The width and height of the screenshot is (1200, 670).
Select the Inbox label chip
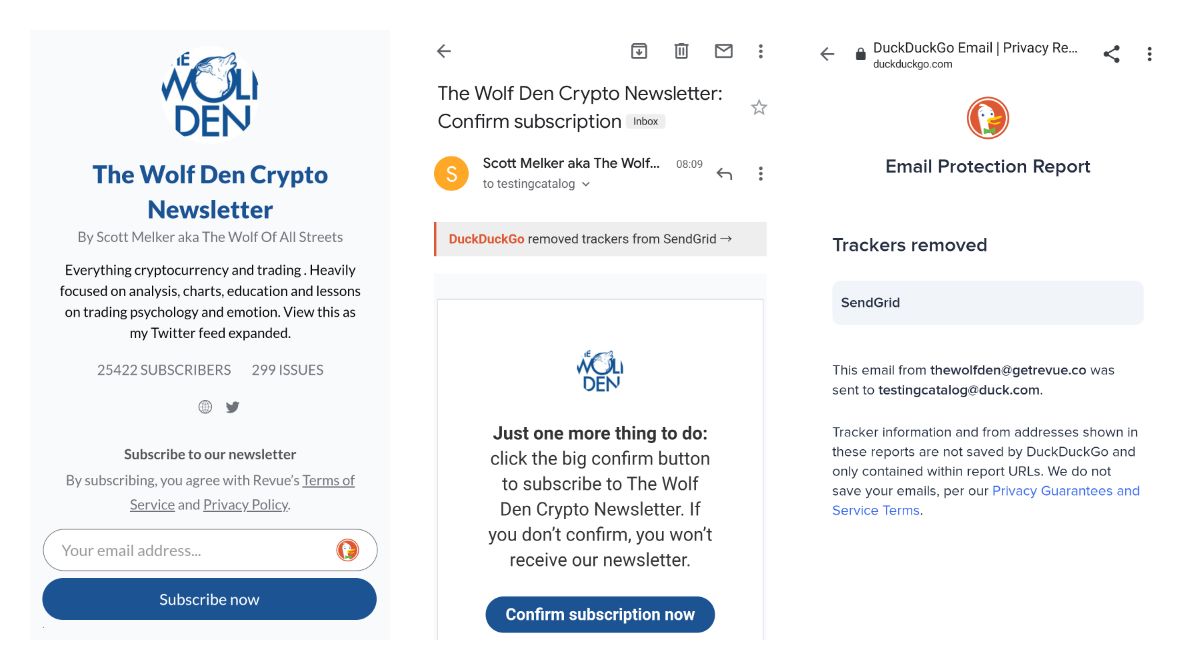[x=645, y=121]
